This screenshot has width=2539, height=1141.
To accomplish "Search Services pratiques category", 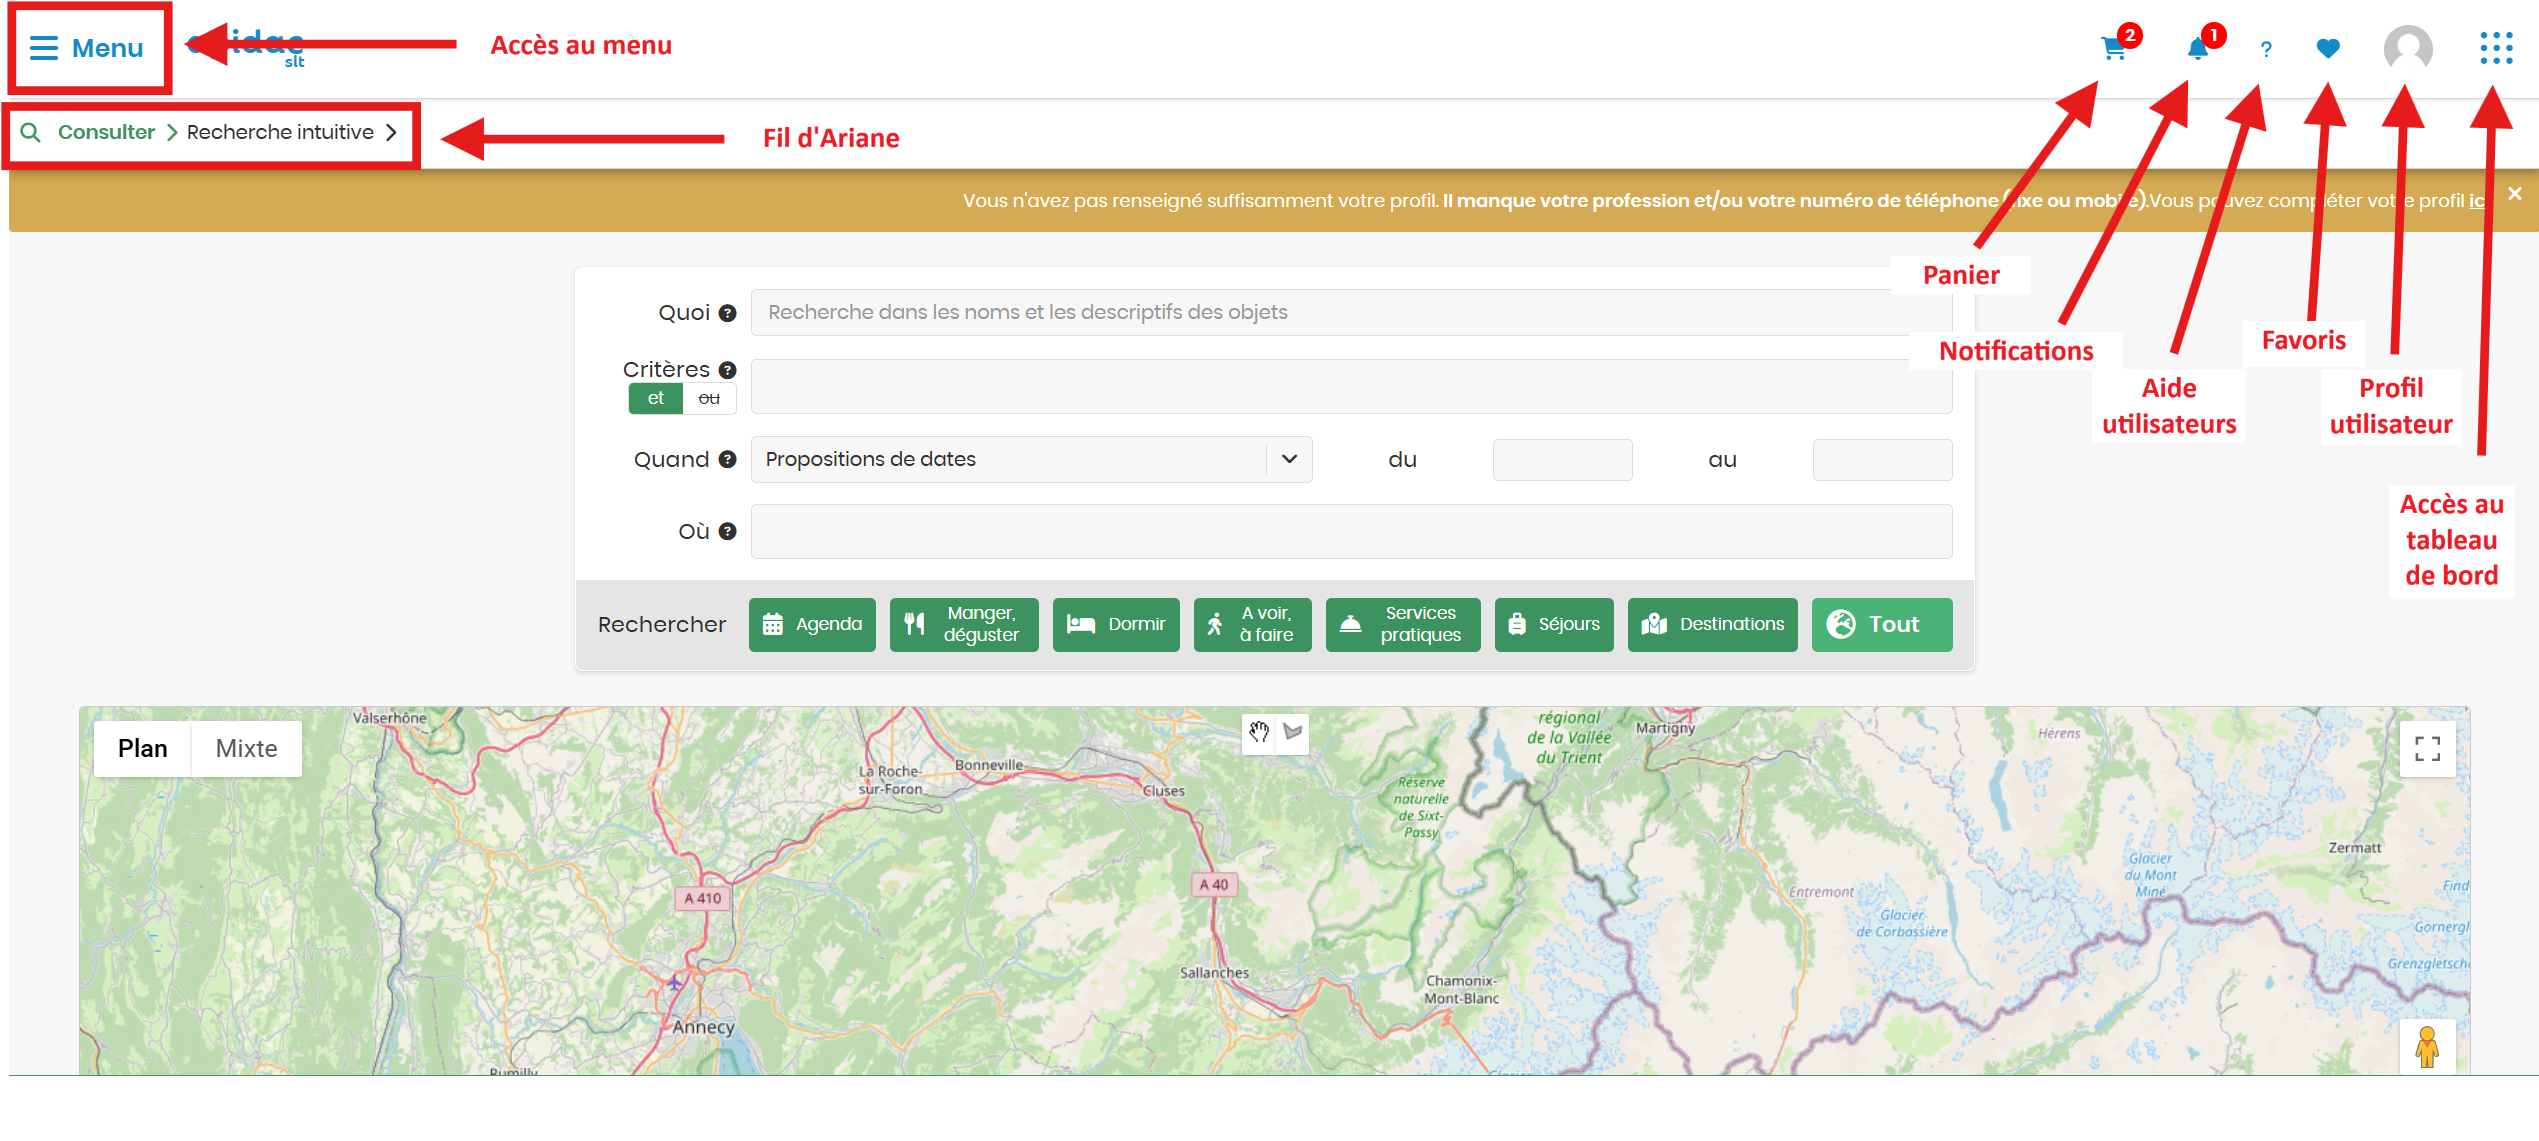I will click(x=1403, y=625).
